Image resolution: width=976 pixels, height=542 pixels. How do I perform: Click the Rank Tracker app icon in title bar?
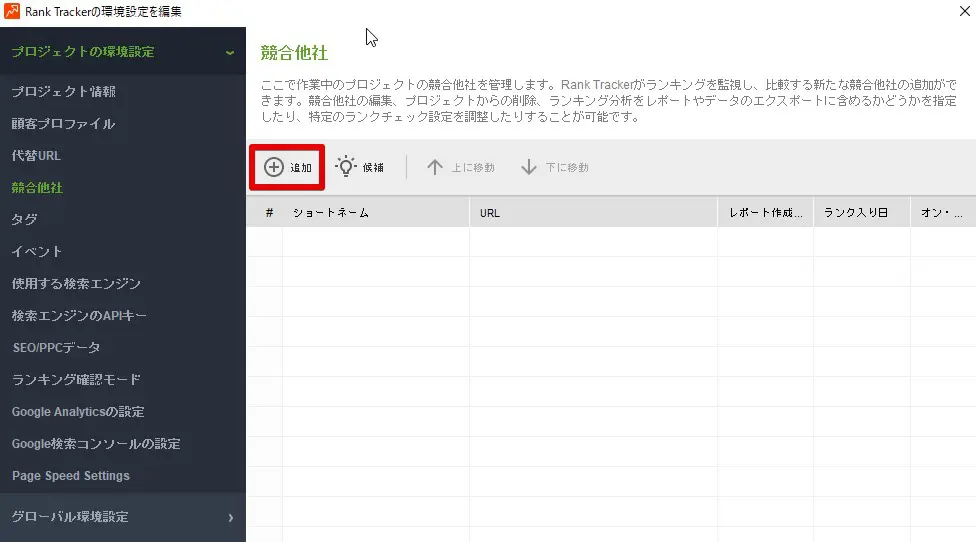click(x=11, y=12)
